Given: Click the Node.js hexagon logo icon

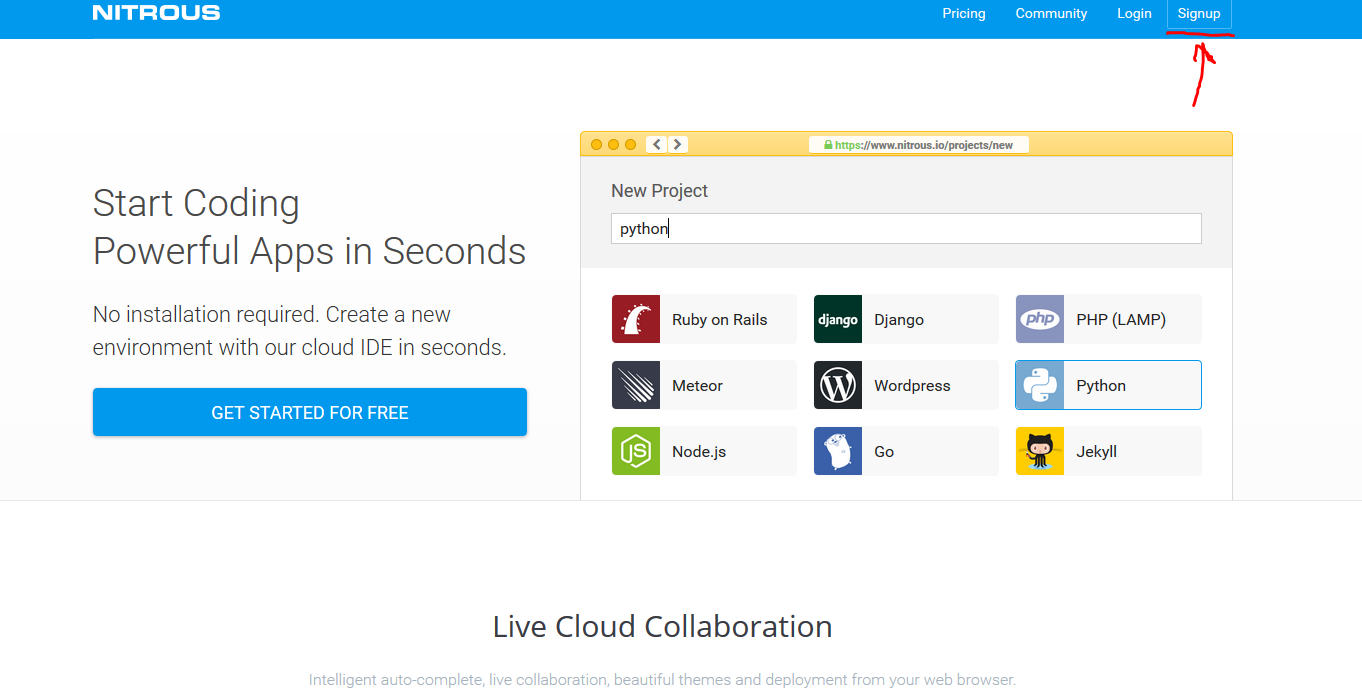Looking at the screenshot, I should point(636,451).
